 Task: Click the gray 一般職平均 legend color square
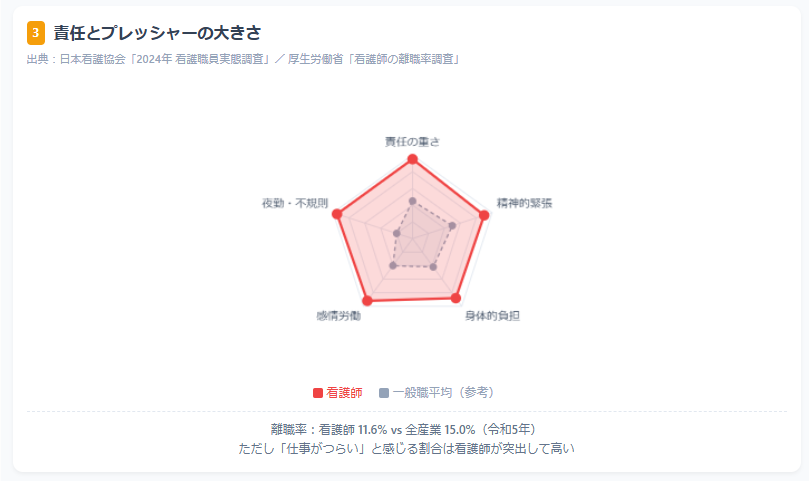click(x=384, y=393)
